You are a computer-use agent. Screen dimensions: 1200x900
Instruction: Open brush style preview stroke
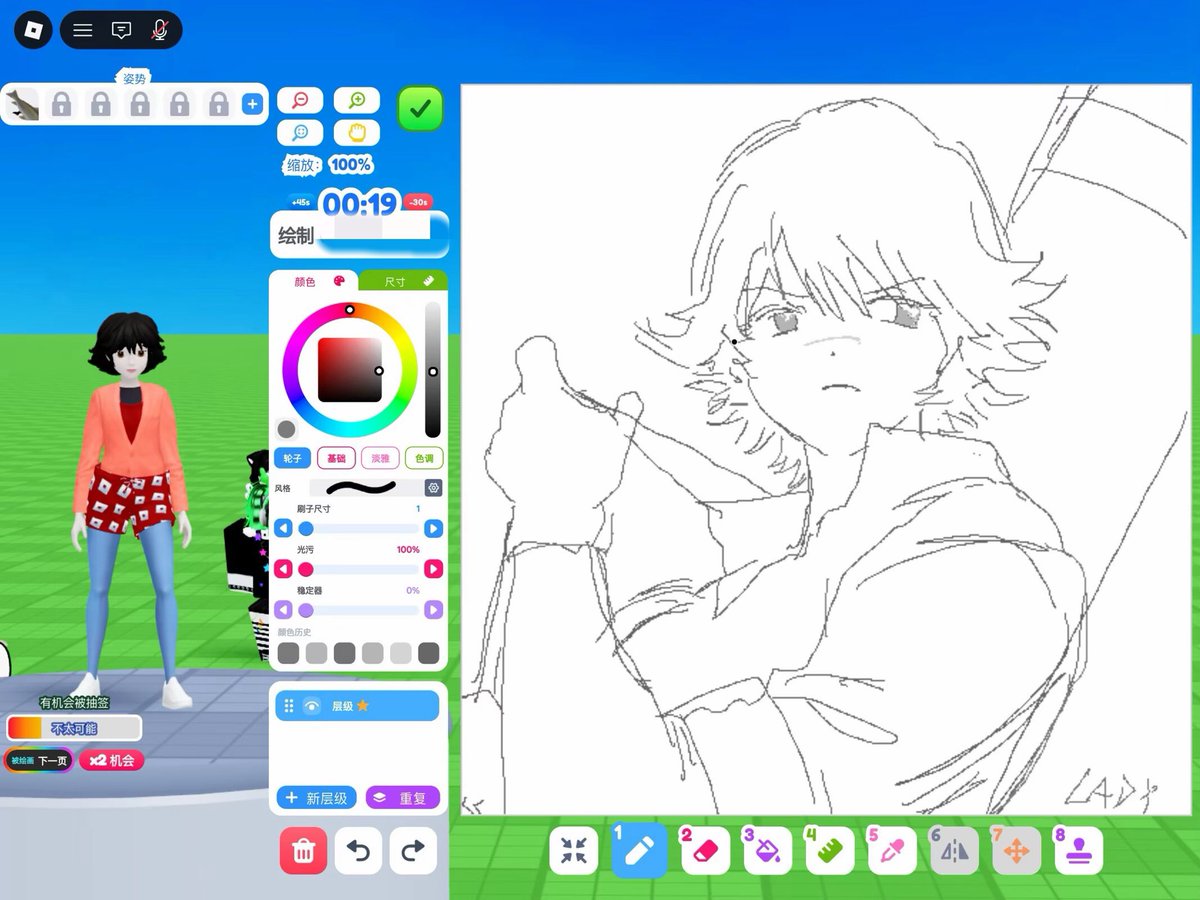[x=365, y=488]
